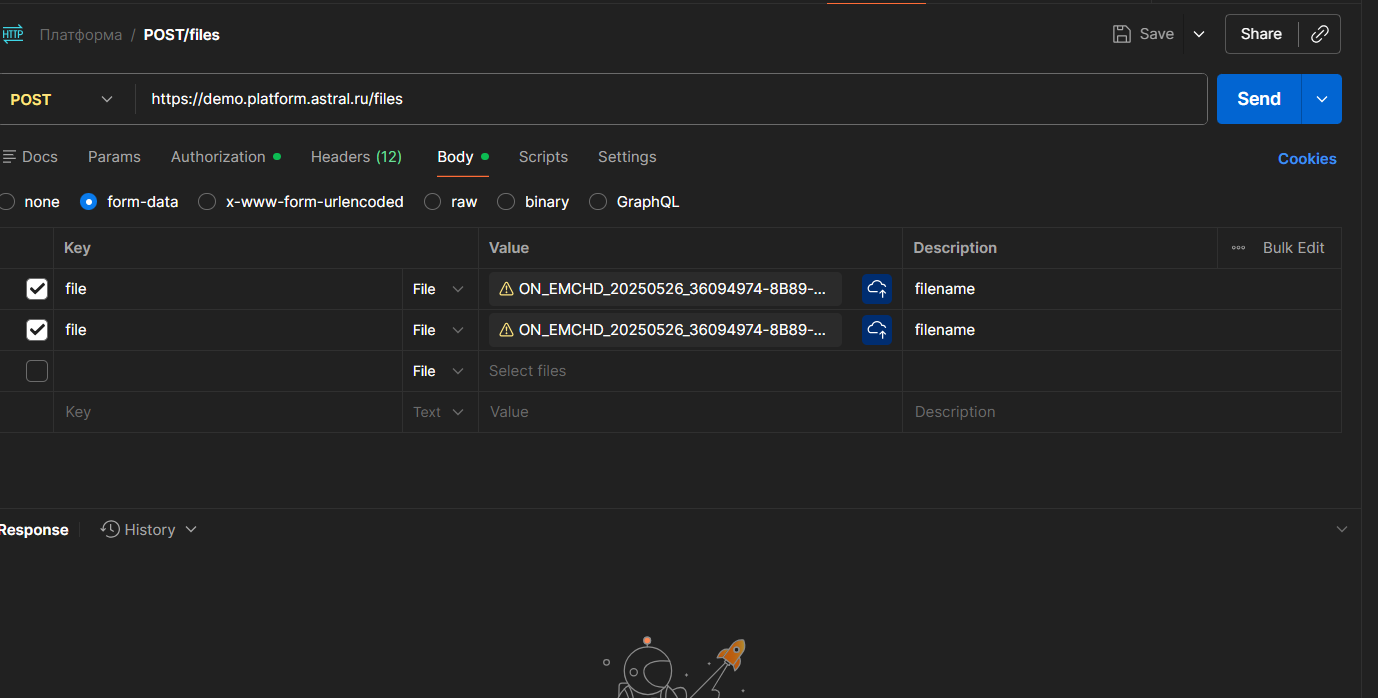
Task: Open the Docs tab
Action: pos(30,157)
